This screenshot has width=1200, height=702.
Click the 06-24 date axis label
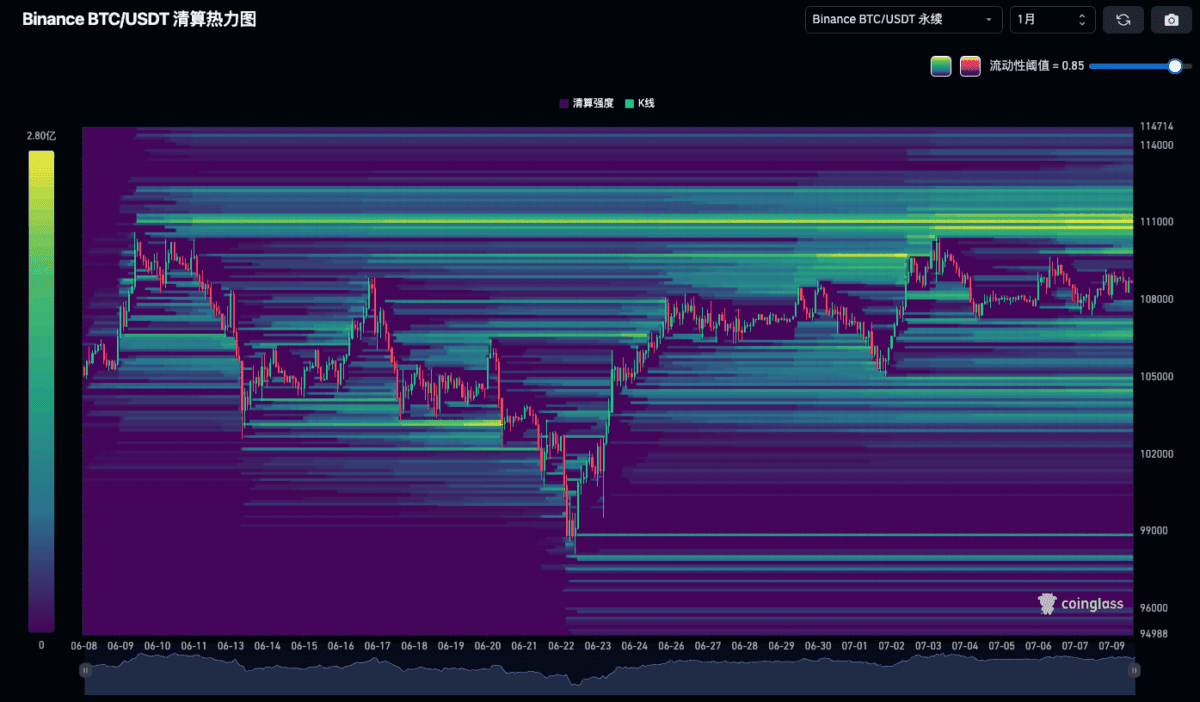click(635, 646)
